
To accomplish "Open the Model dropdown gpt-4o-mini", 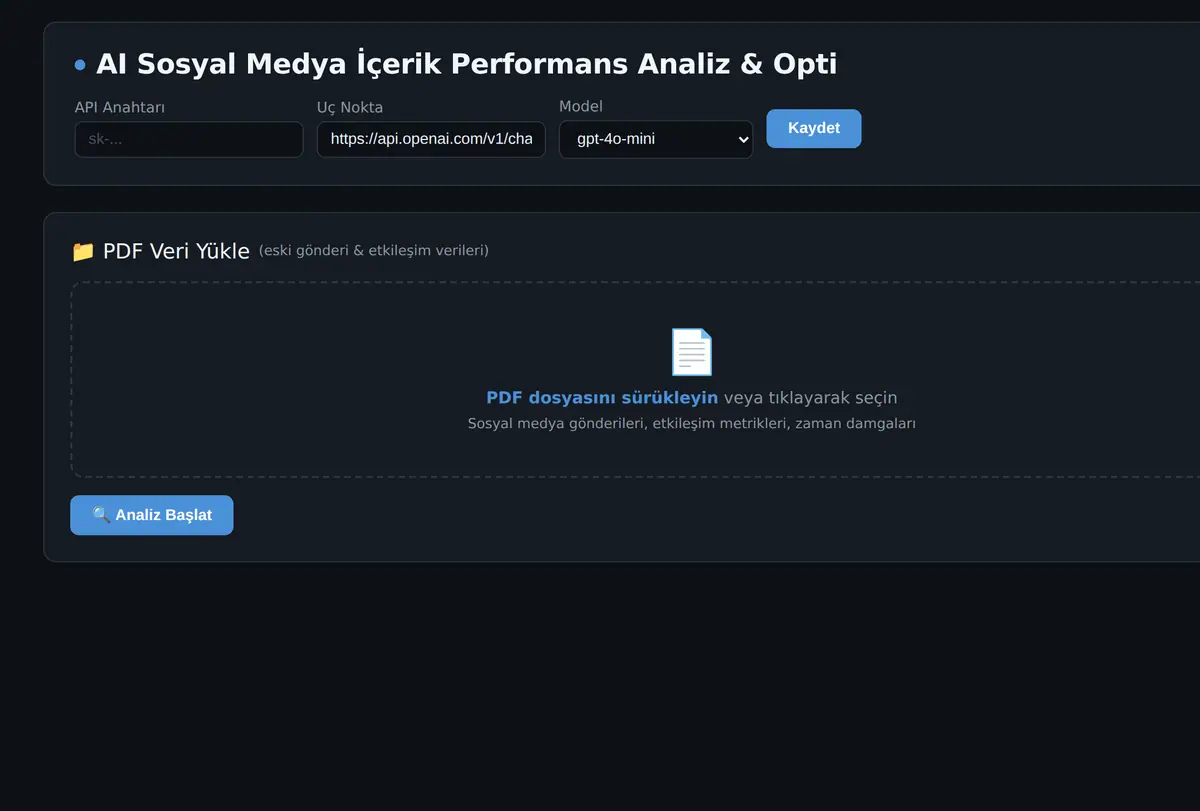I will 656,140.
